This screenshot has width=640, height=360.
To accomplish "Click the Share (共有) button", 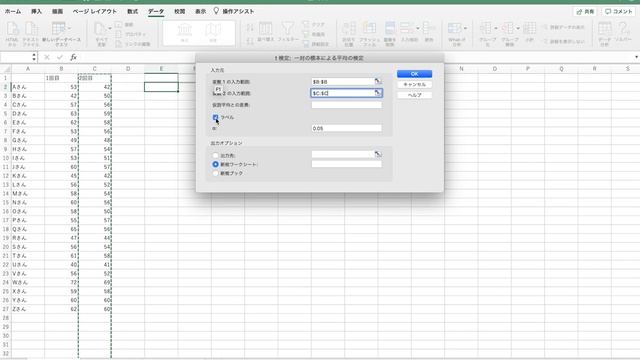I will (x=585, y=11).
